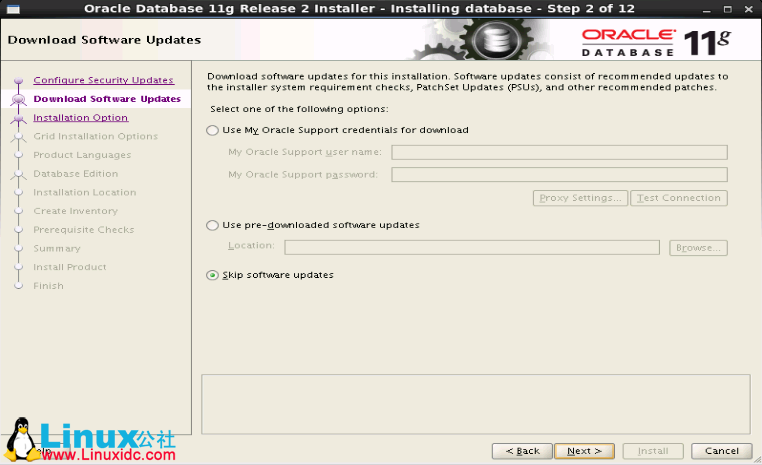Click Create Inventory step

[x=75, y=211]
